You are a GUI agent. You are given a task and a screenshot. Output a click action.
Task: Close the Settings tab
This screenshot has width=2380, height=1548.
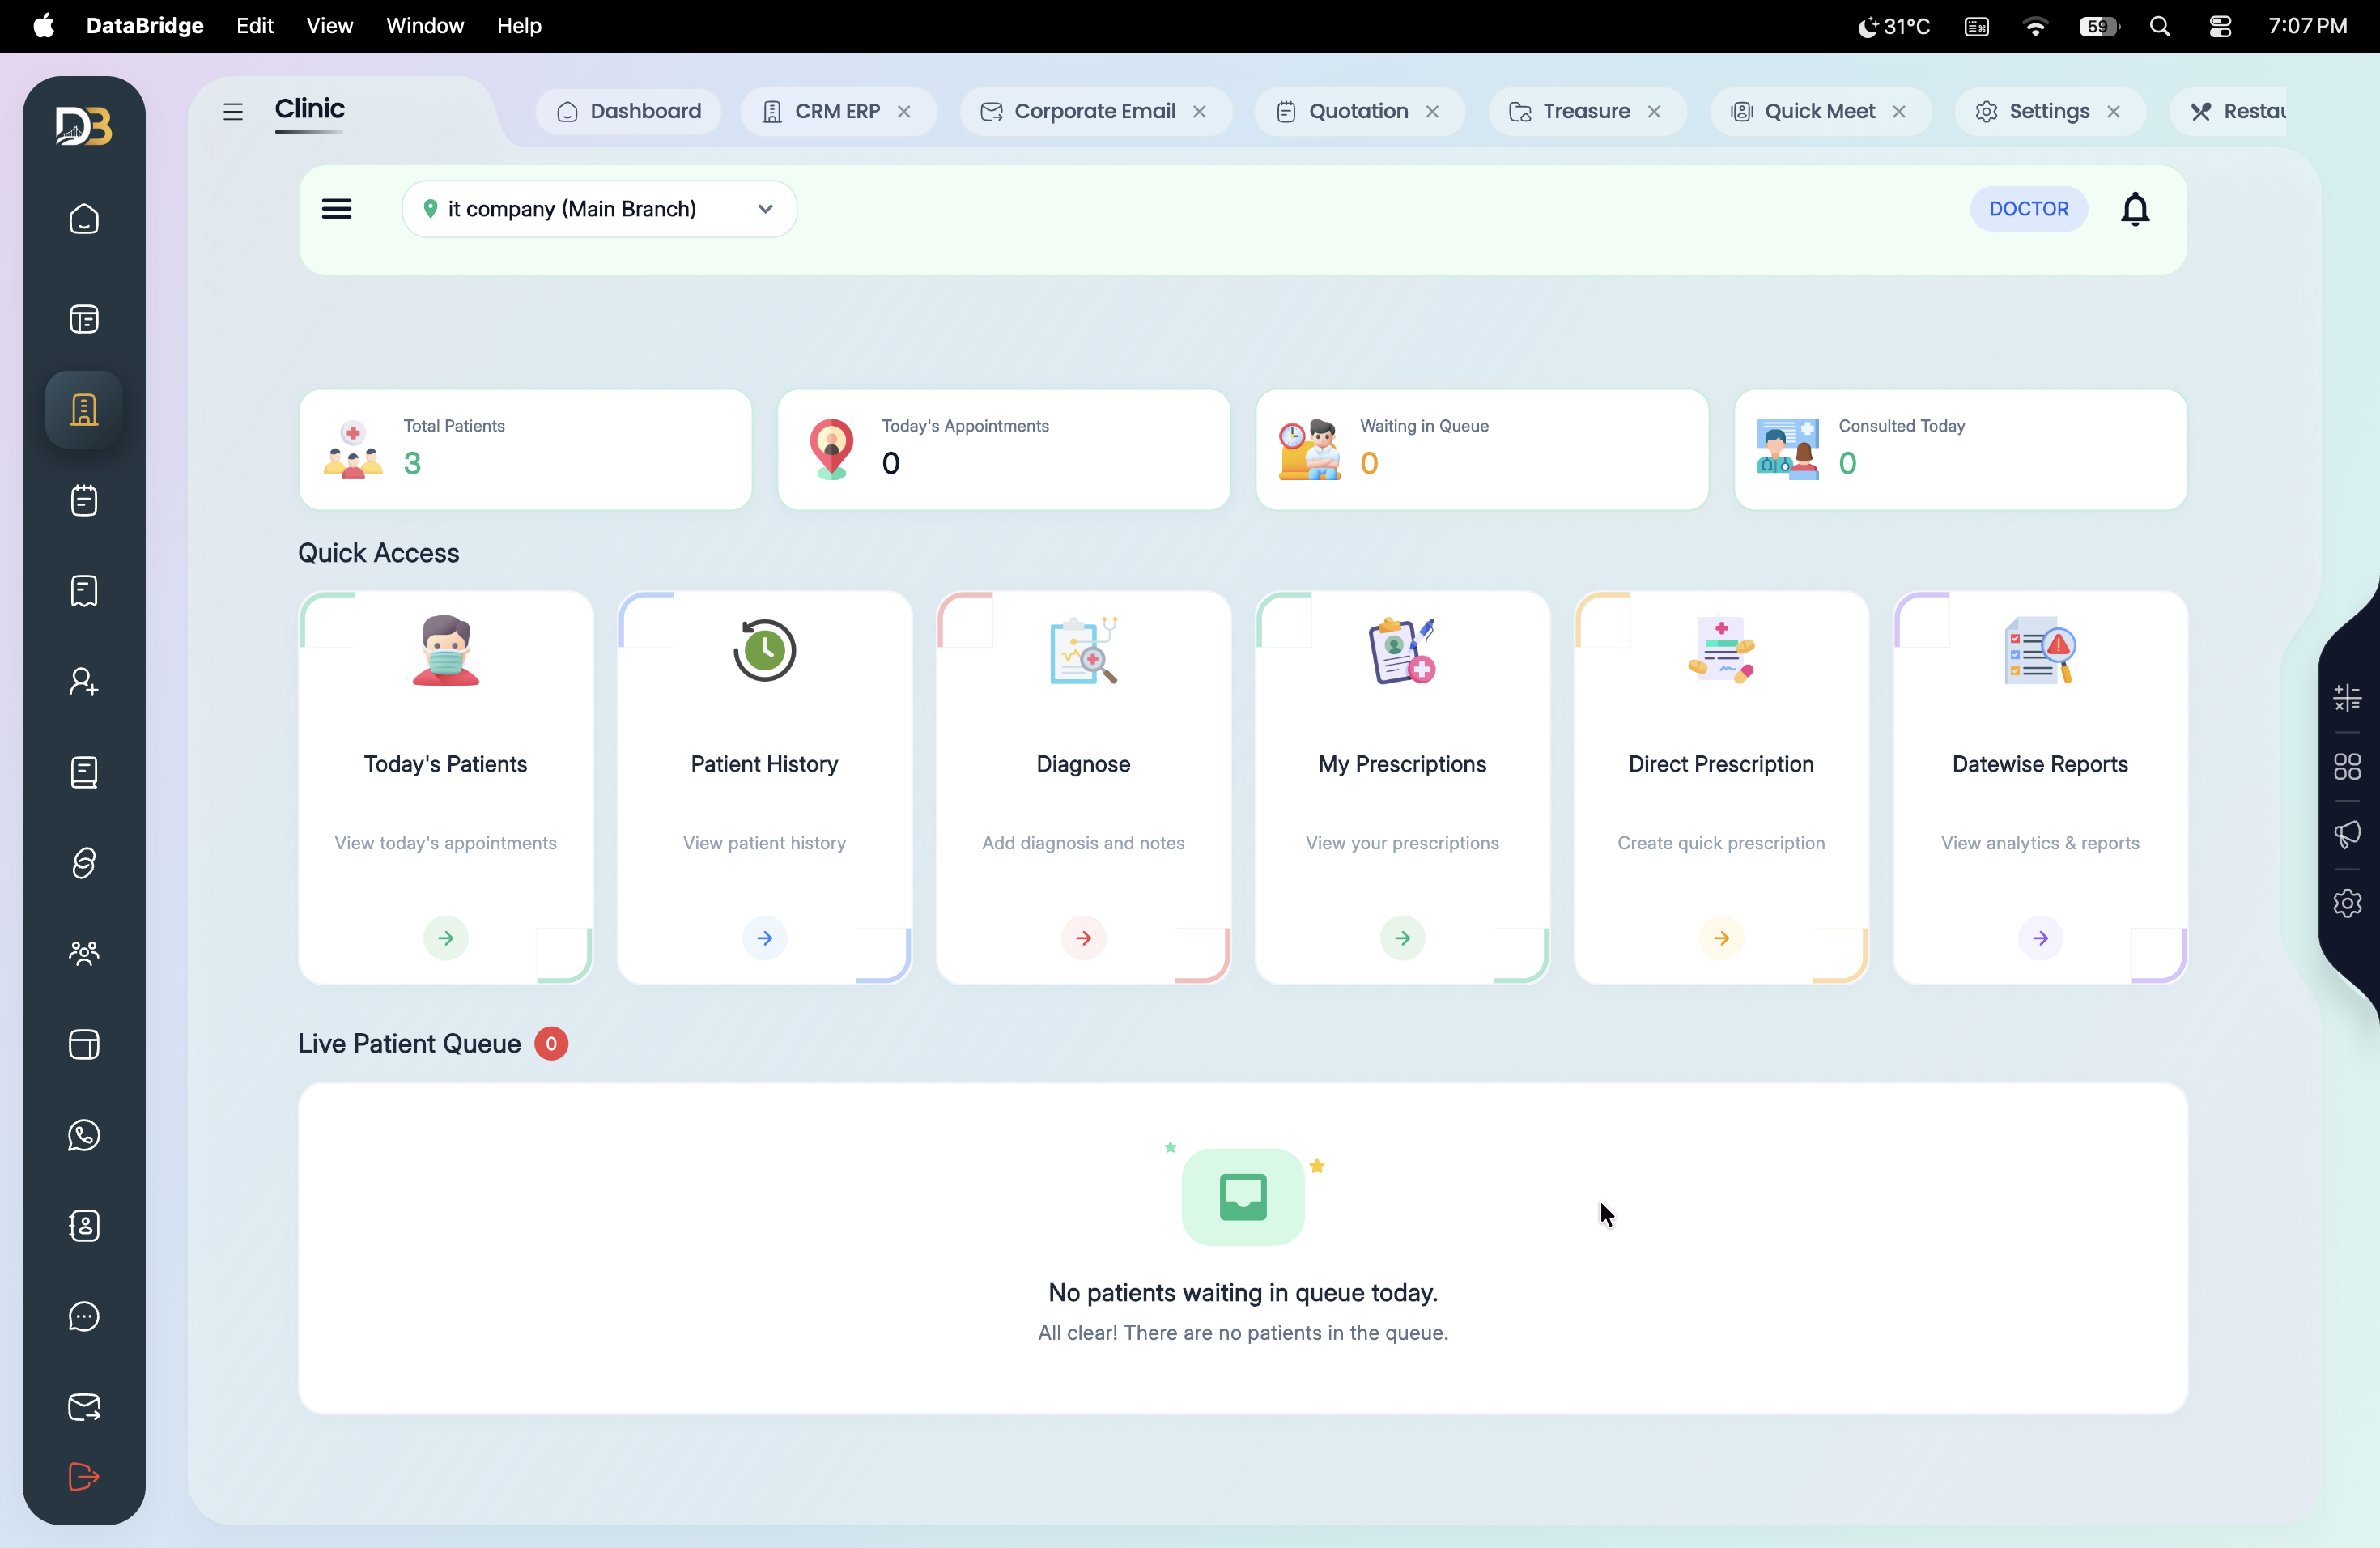pyautogui.click(x=2113, y=112)
